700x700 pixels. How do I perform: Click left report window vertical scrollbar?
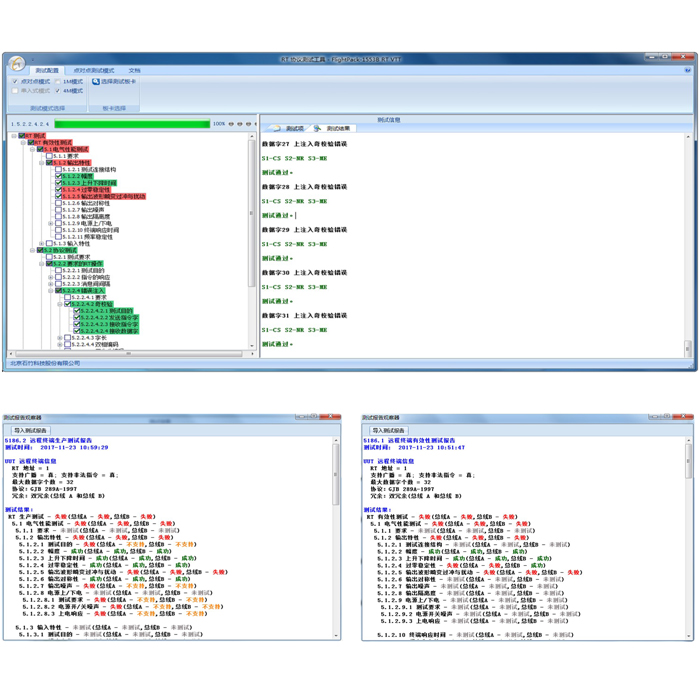point(336,538)
